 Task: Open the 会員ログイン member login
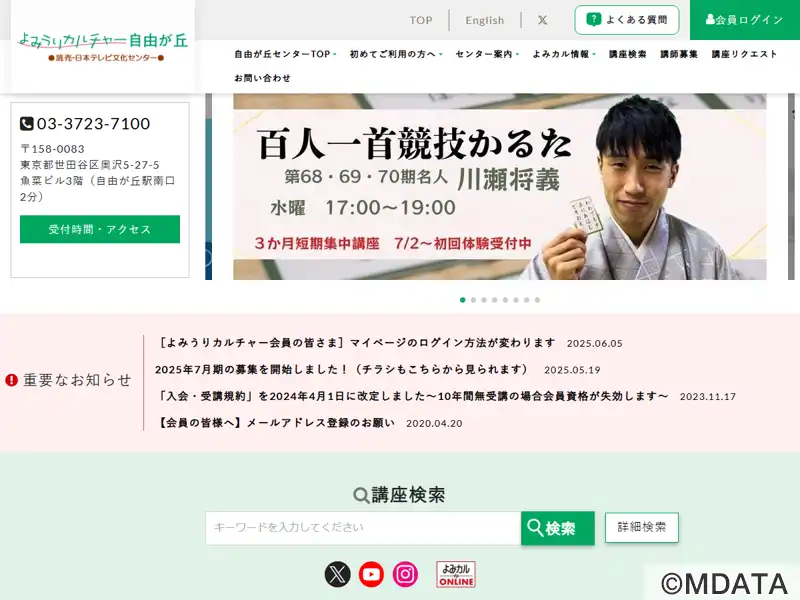(x=744, y=20)
